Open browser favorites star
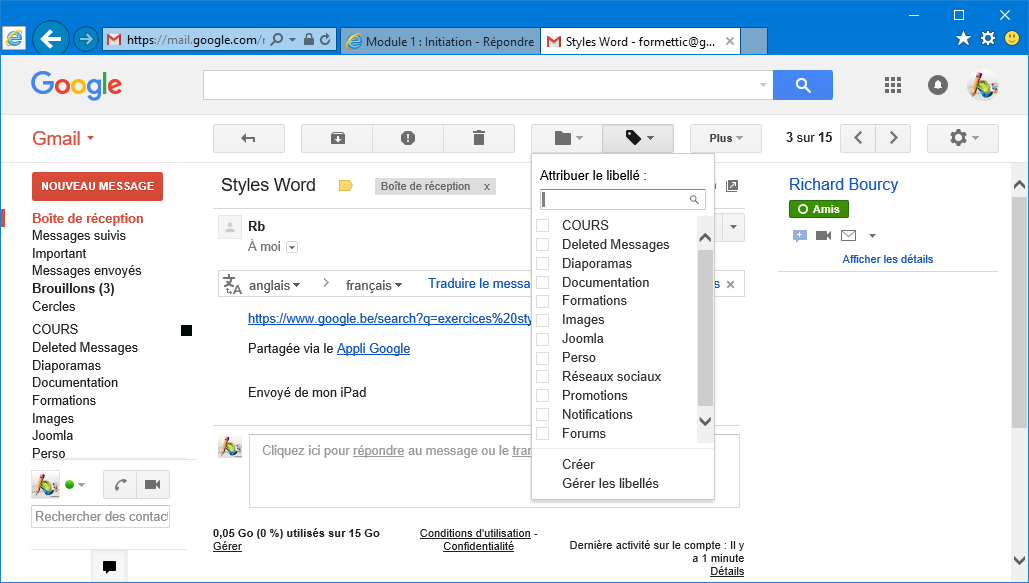Image resolution: width=1029 pixels, height=583 pixels. pyautogui.click(x=963, y=39)
